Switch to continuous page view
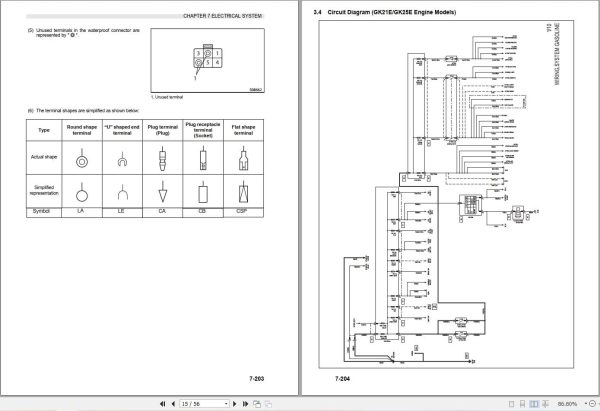The width and height of the screenshot is (600, 411). pyautogui.click(x=522, y=404)
